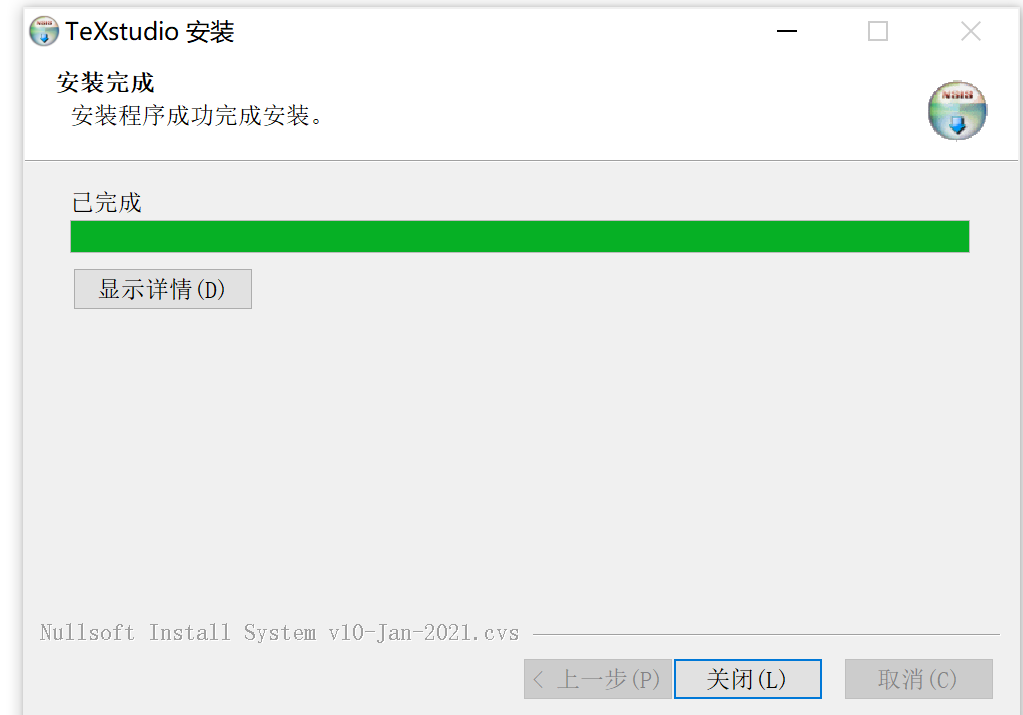This screenshot has width=1023, height=715.
Task: Minimize the TeXstudio installer window
Action: pos(786,31)
